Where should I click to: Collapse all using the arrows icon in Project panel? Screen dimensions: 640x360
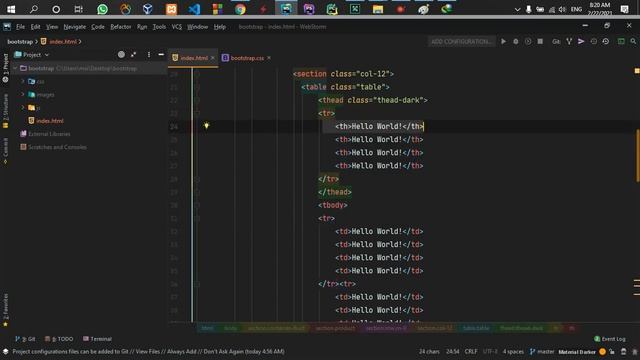(x=133, y=54)
